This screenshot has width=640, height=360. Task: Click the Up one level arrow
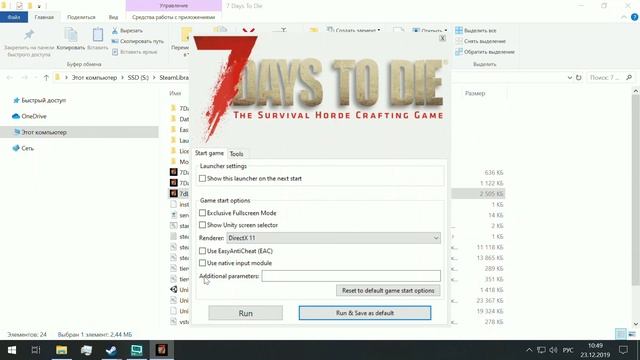pyautogui.click(x=46, y=78)
